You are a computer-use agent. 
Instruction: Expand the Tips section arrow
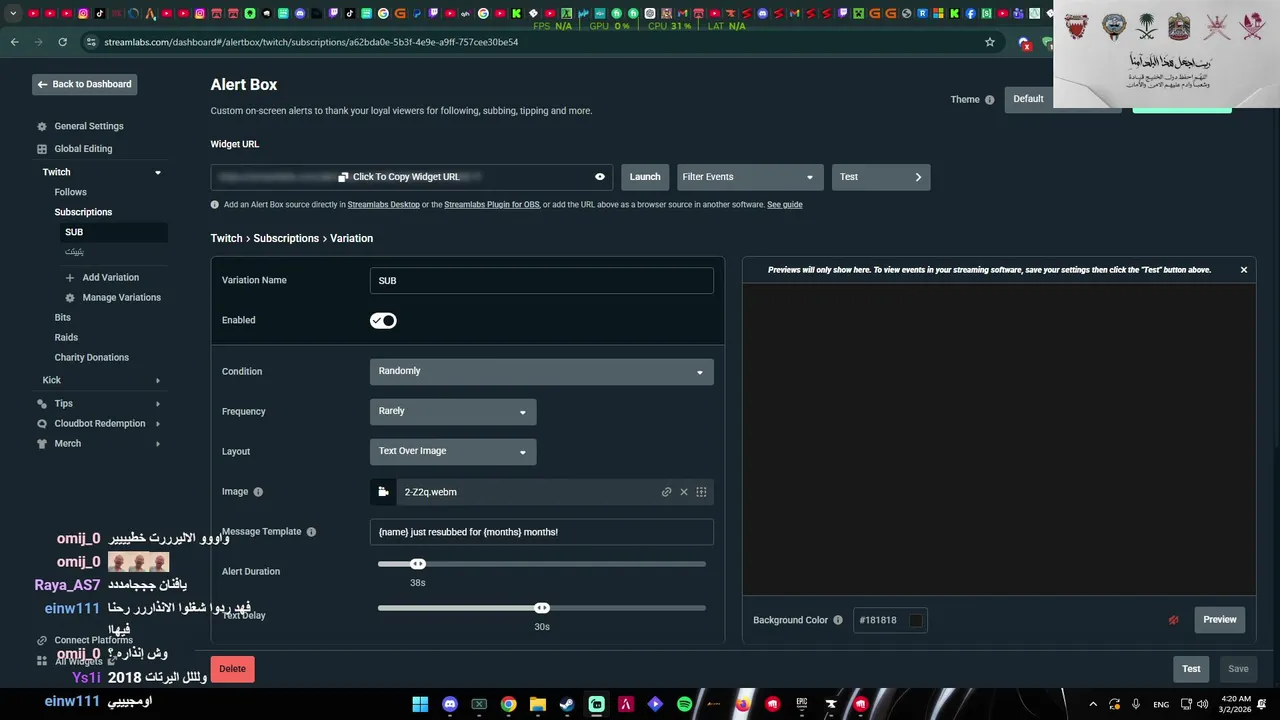point(157,404)
